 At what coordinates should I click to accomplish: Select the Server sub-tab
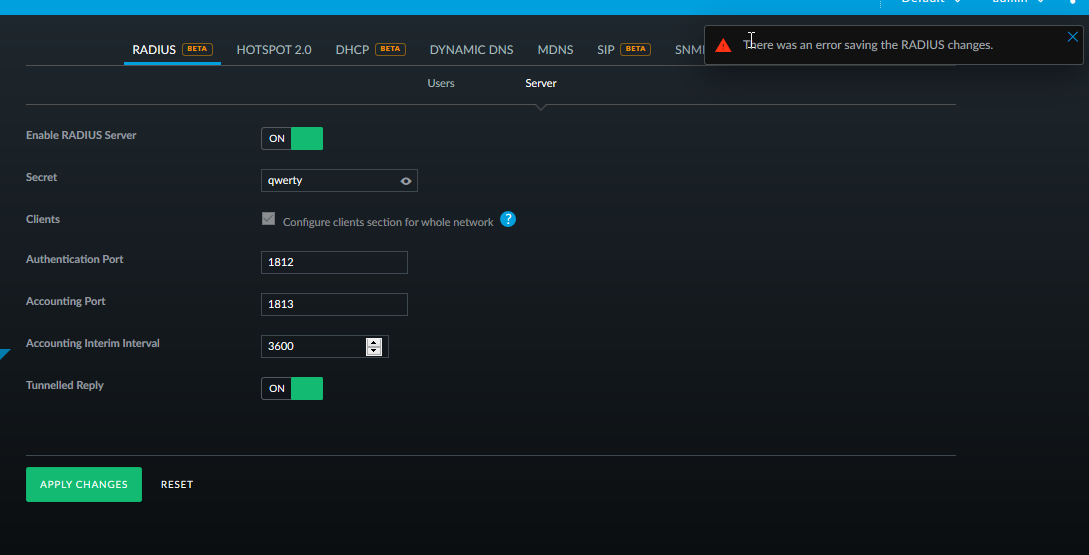[x=541, y=83]
